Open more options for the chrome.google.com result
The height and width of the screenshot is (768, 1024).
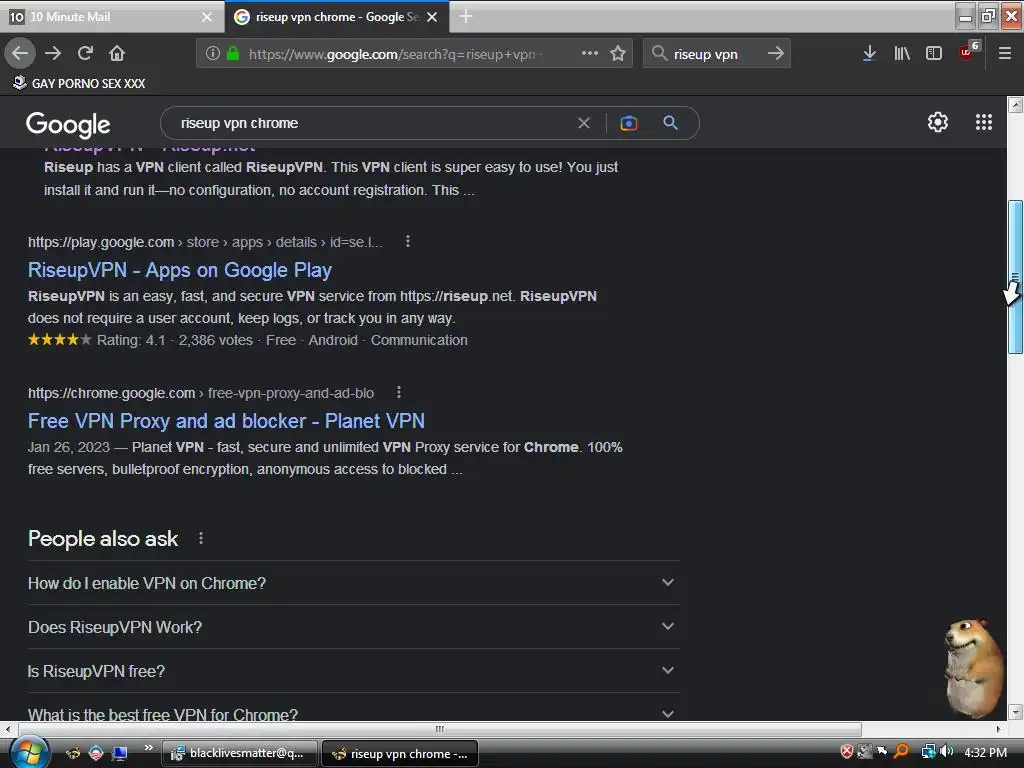click(x=399, y=392)
